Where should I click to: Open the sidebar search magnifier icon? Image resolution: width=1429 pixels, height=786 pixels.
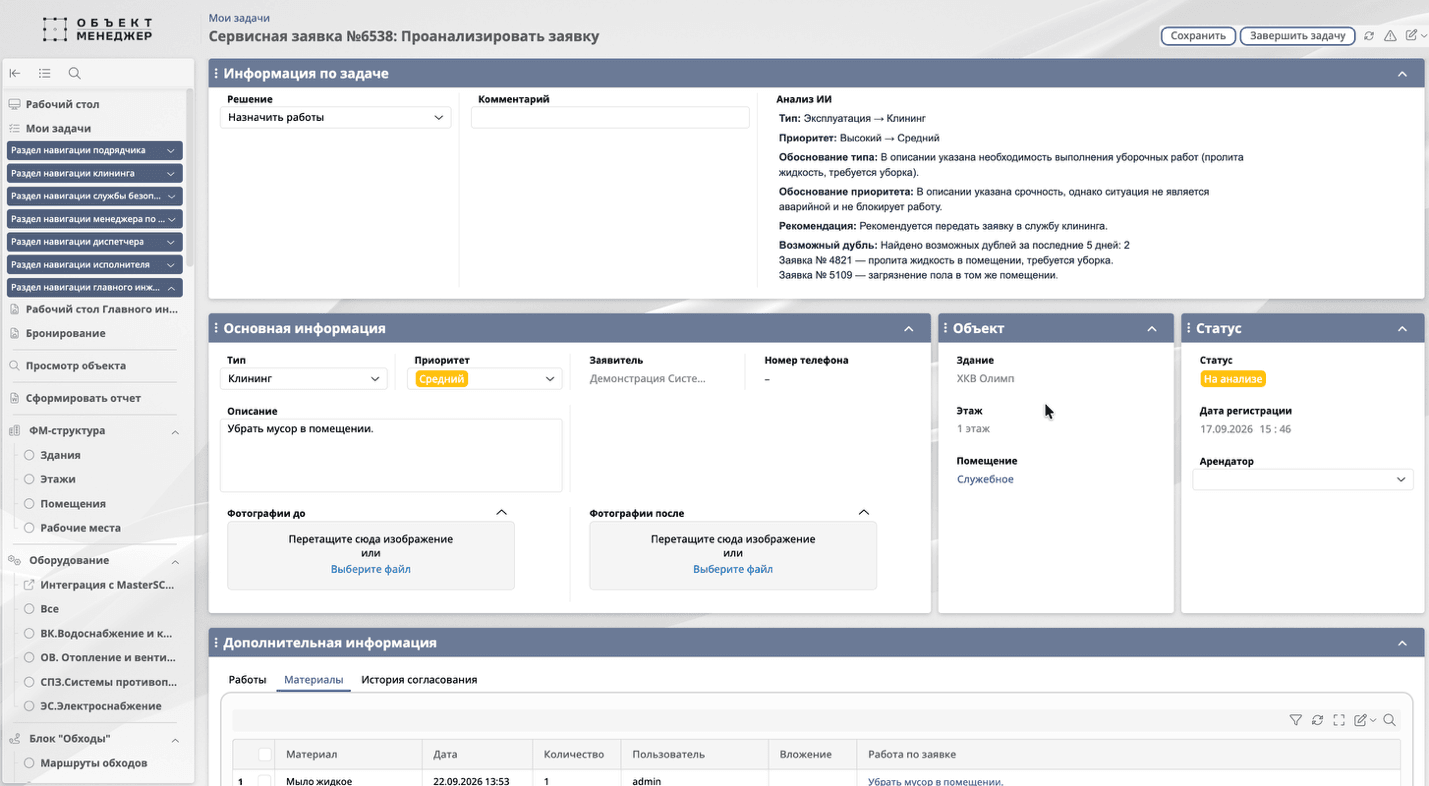[75, 73]
